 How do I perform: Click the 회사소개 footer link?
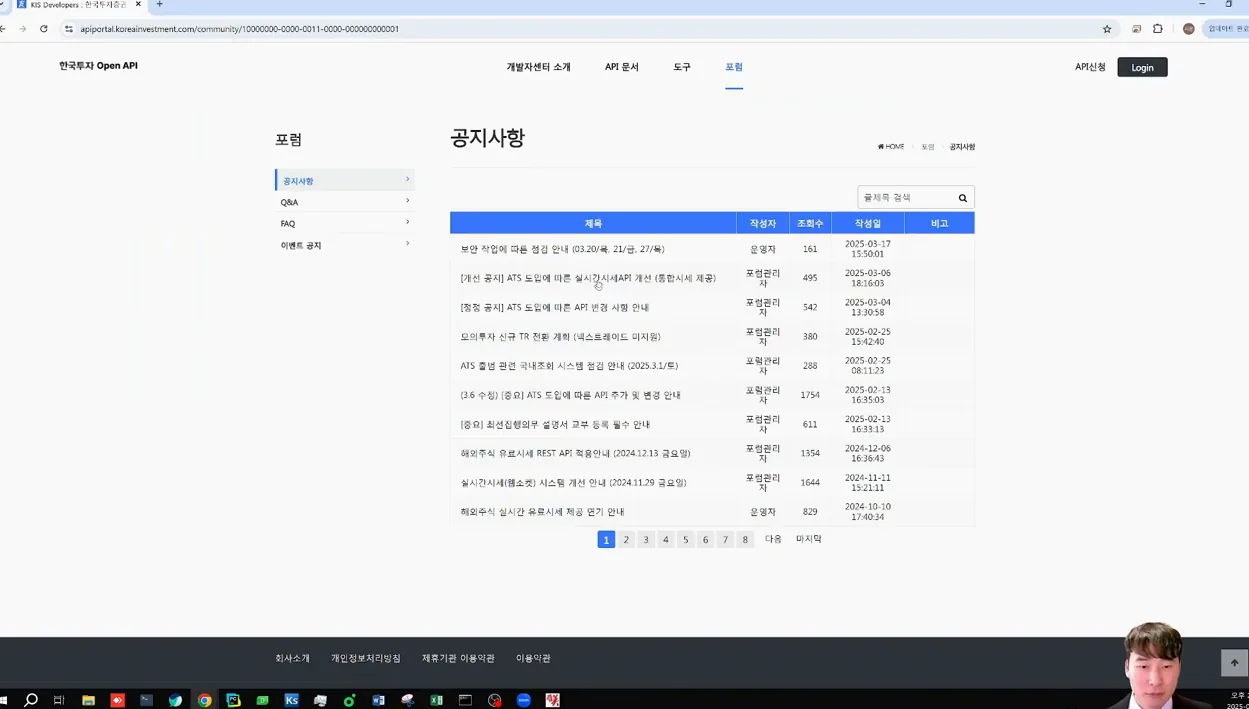coord(293,658)
